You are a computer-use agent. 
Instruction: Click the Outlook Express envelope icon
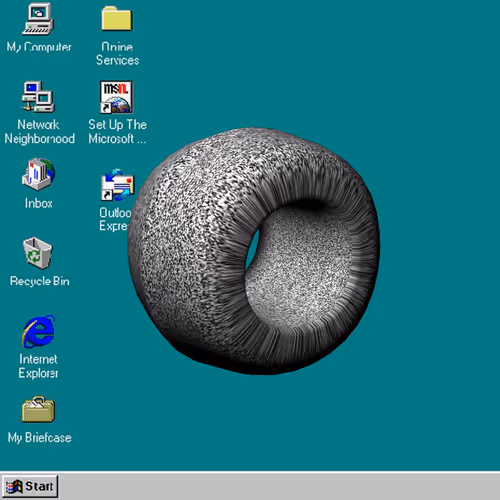coord(117,185)
